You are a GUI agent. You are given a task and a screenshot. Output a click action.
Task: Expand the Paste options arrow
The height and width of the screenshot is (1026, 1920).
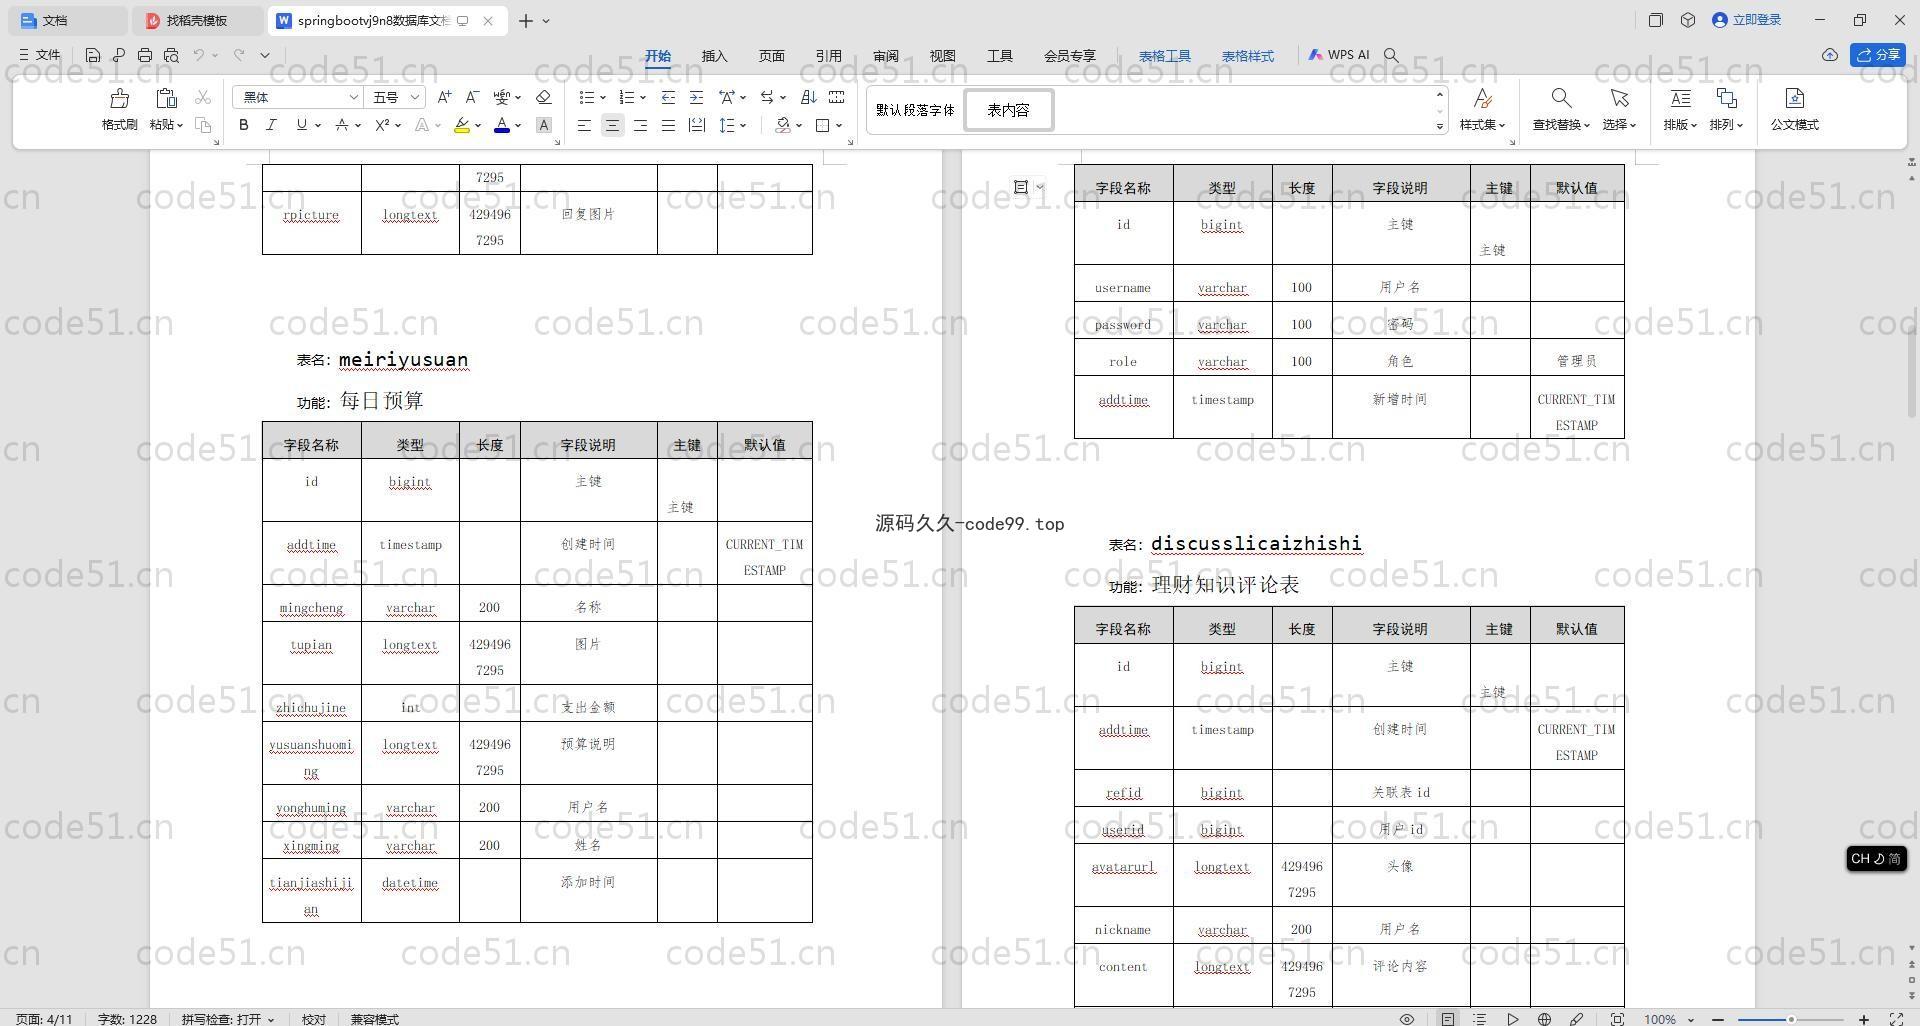(179, 125)
